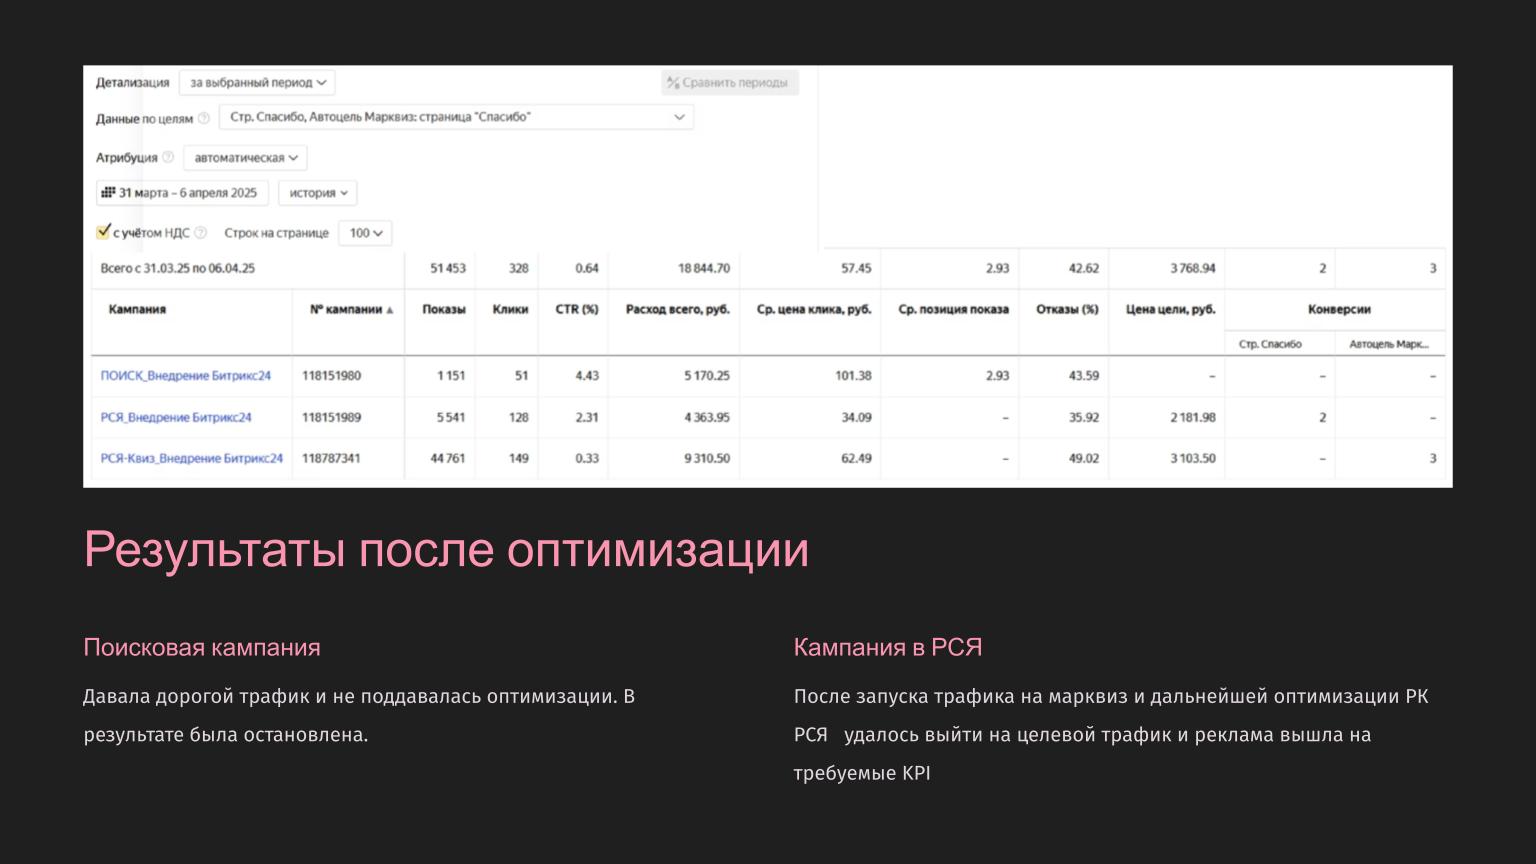The height and width of the screenshot is (864, 1536).
Task: Click help icon next to 'с учётом НДС'
Action: point(201,233)
